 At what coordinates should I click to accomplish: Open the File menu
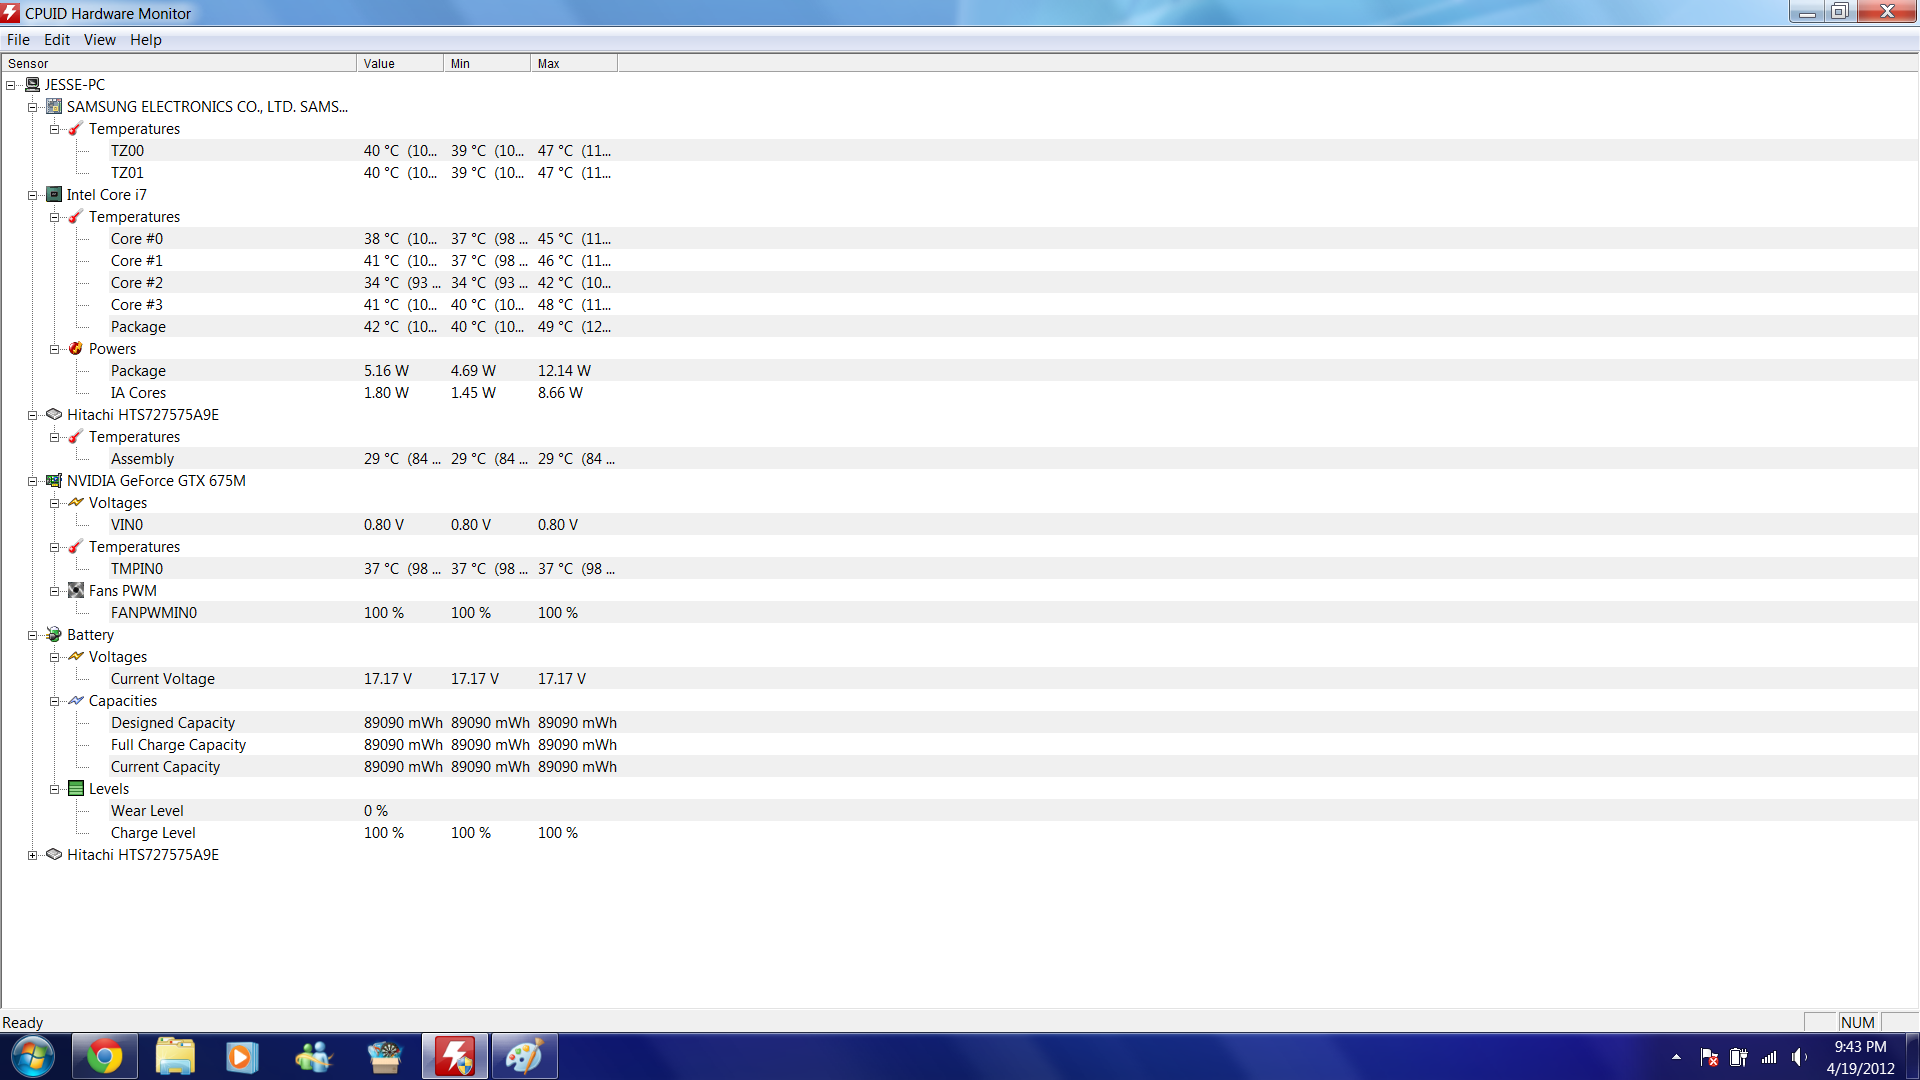18,40
